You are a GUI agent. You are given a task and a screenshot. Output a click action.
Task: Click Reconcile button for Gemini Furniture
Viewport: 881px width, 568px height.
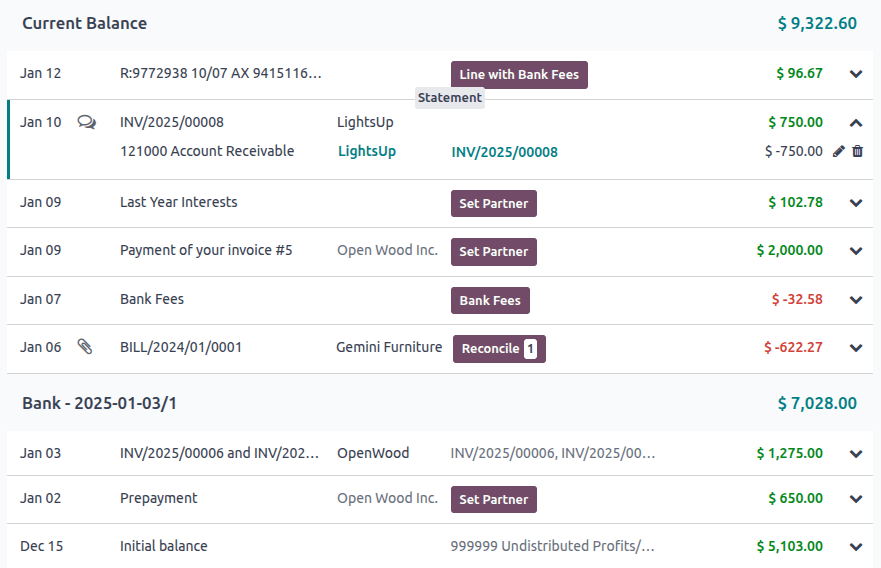click(499, 349)
